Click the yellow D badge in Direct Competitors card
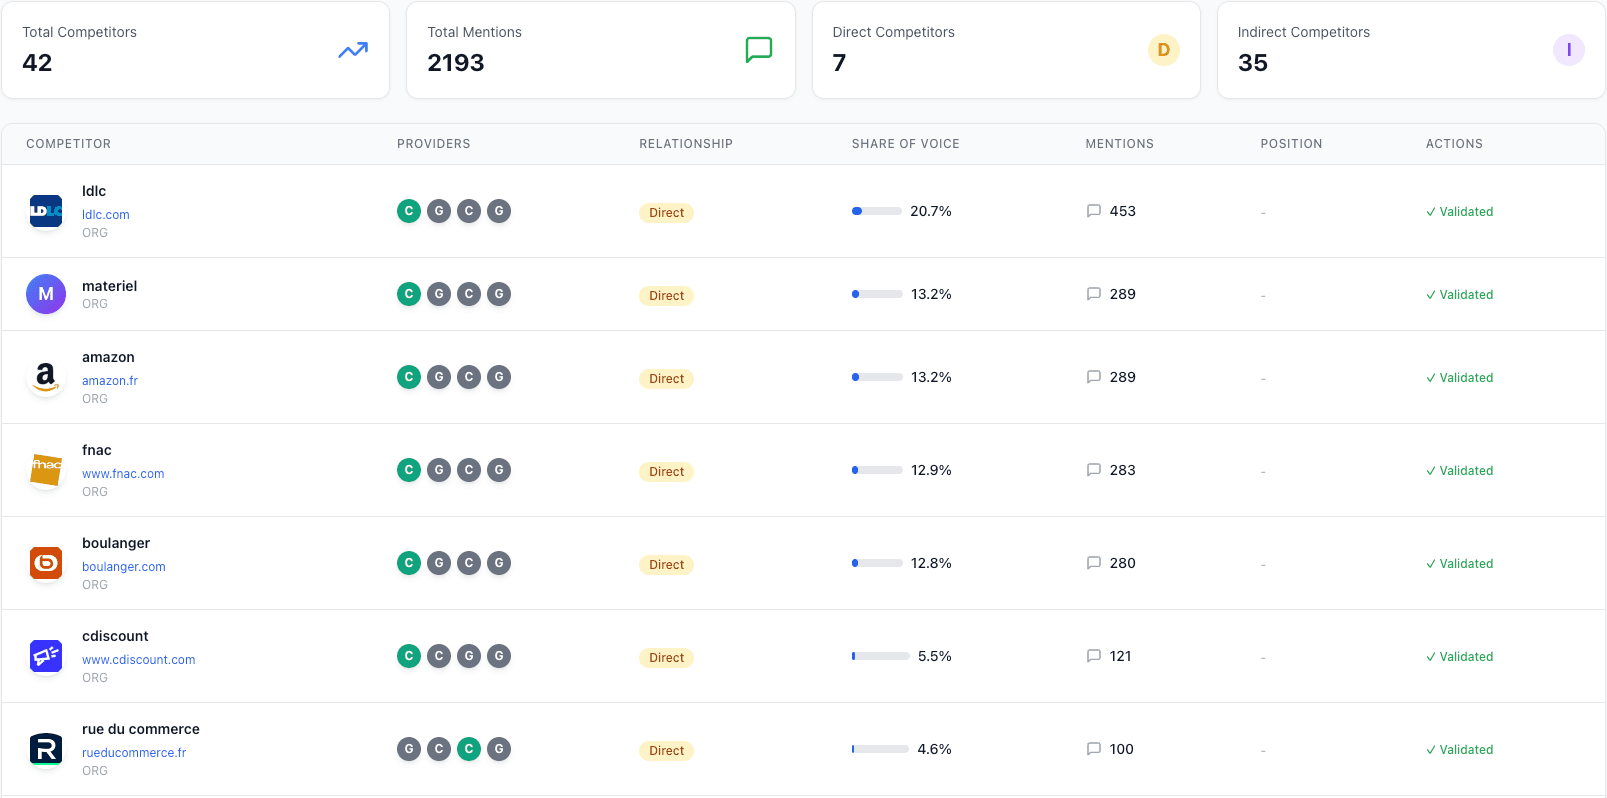Screen dimensions: 1607x798 coord(1163,50)
